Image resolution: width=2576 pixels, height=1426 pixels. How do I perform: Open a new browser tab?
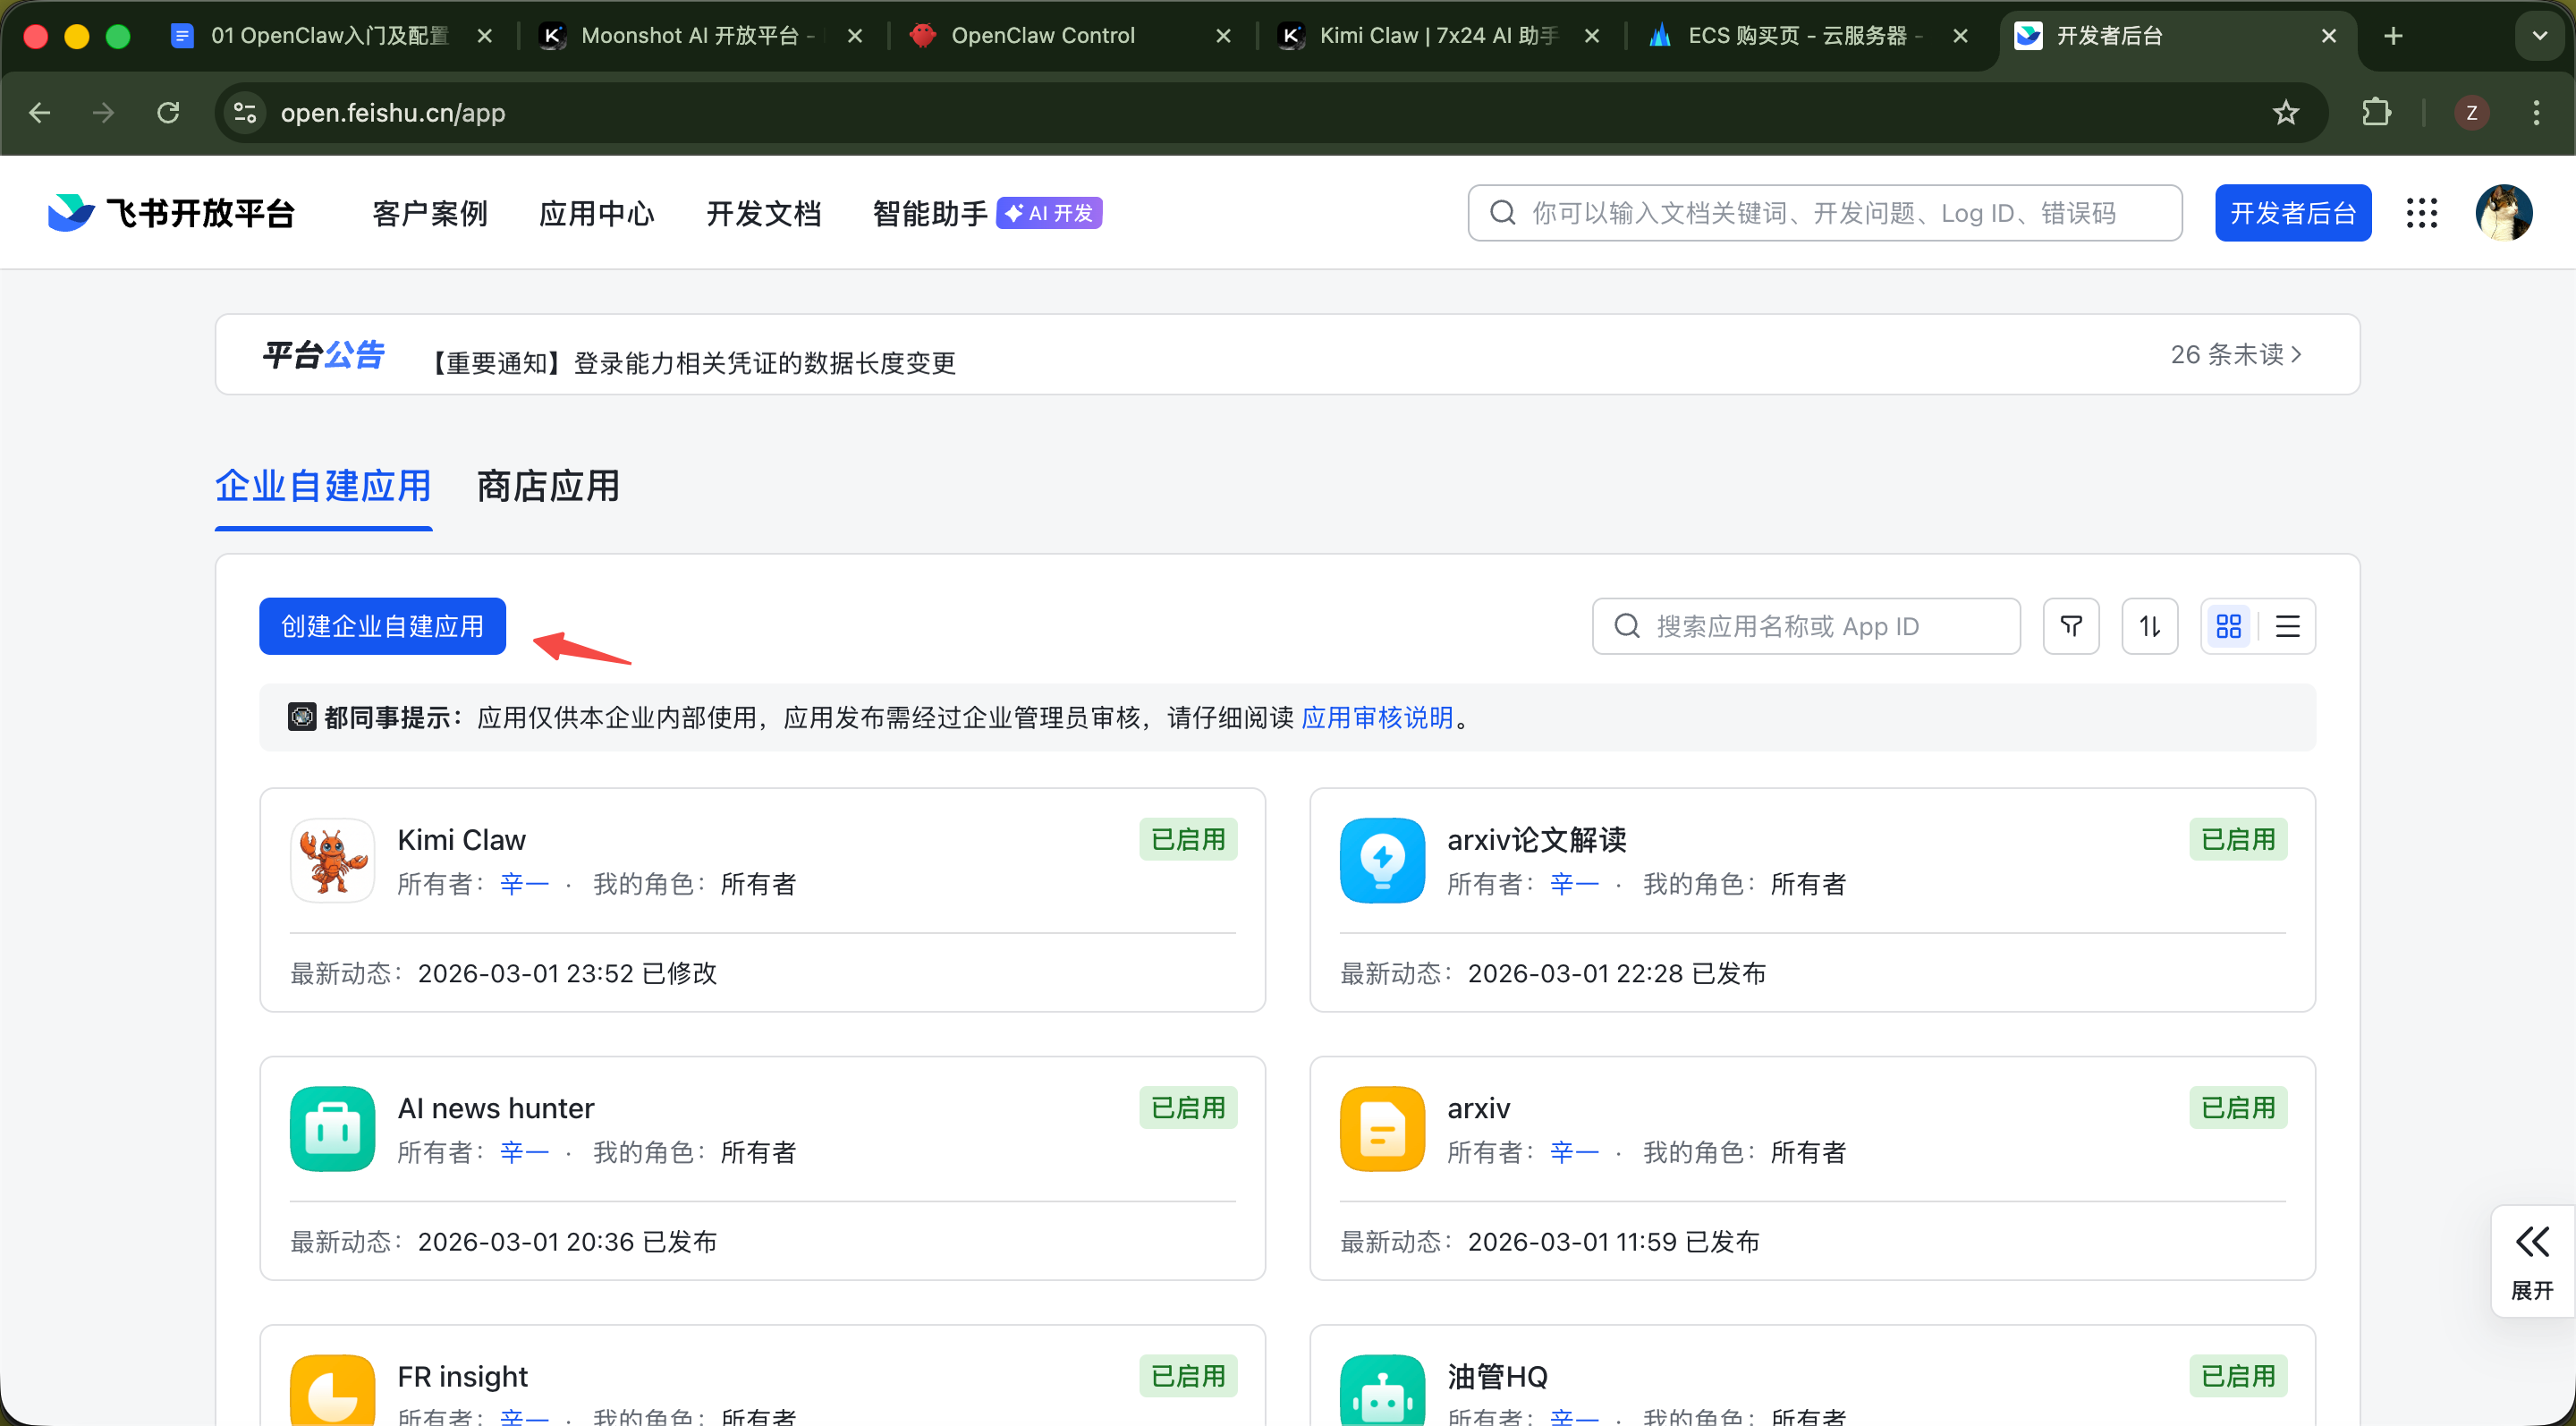click(2393, 36)
